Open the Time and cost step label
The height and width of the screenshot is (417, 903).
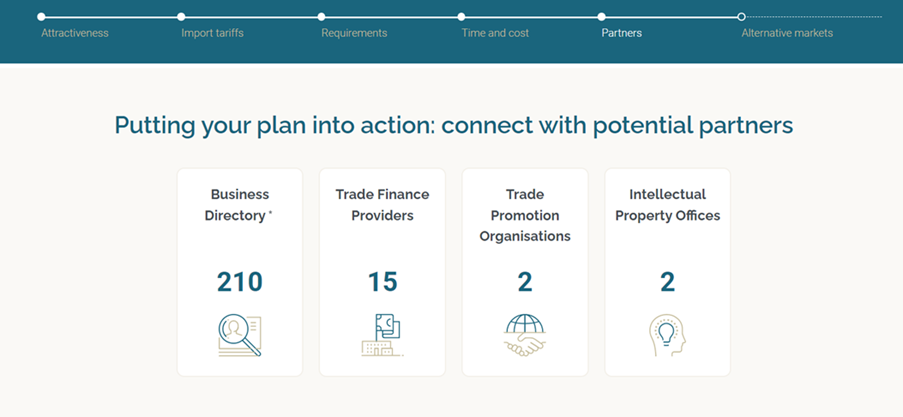(495, 33)
